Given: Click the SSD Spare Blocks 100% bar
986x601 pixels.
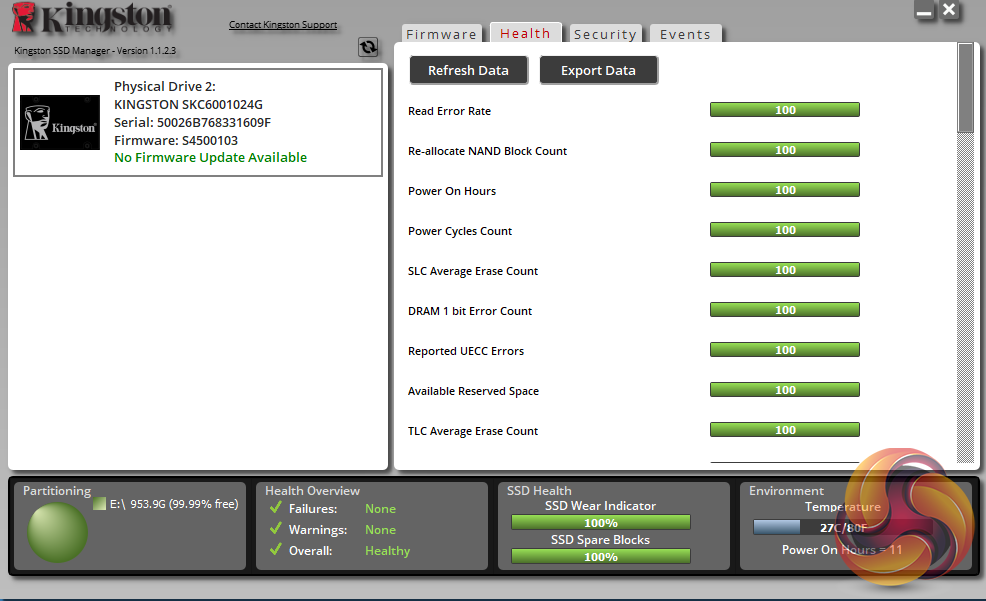Looking at the screenshot, I should 601,556.
